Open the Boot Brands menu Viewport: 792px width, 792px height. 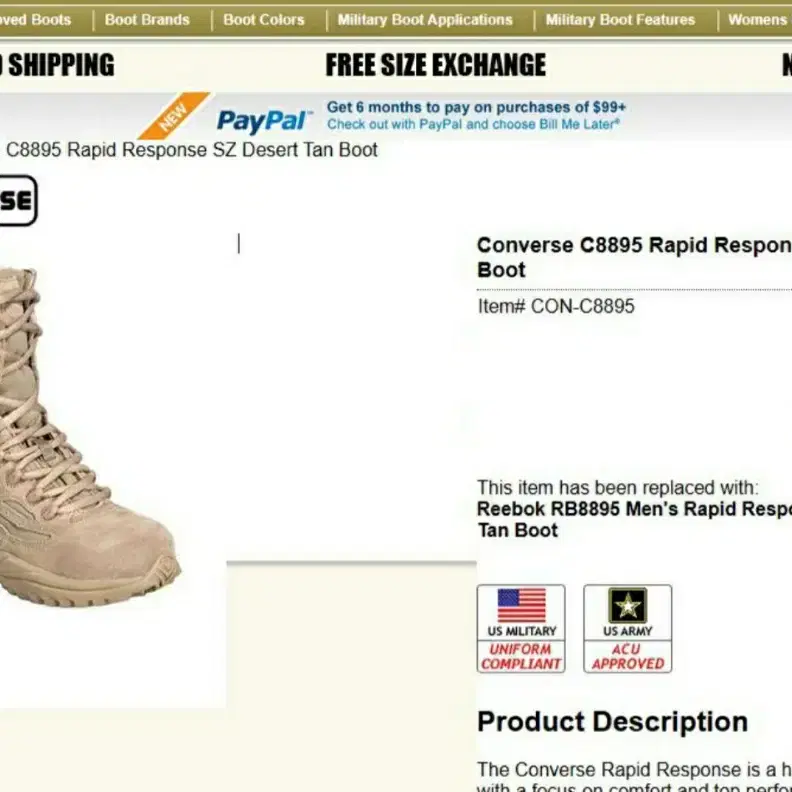147,20
